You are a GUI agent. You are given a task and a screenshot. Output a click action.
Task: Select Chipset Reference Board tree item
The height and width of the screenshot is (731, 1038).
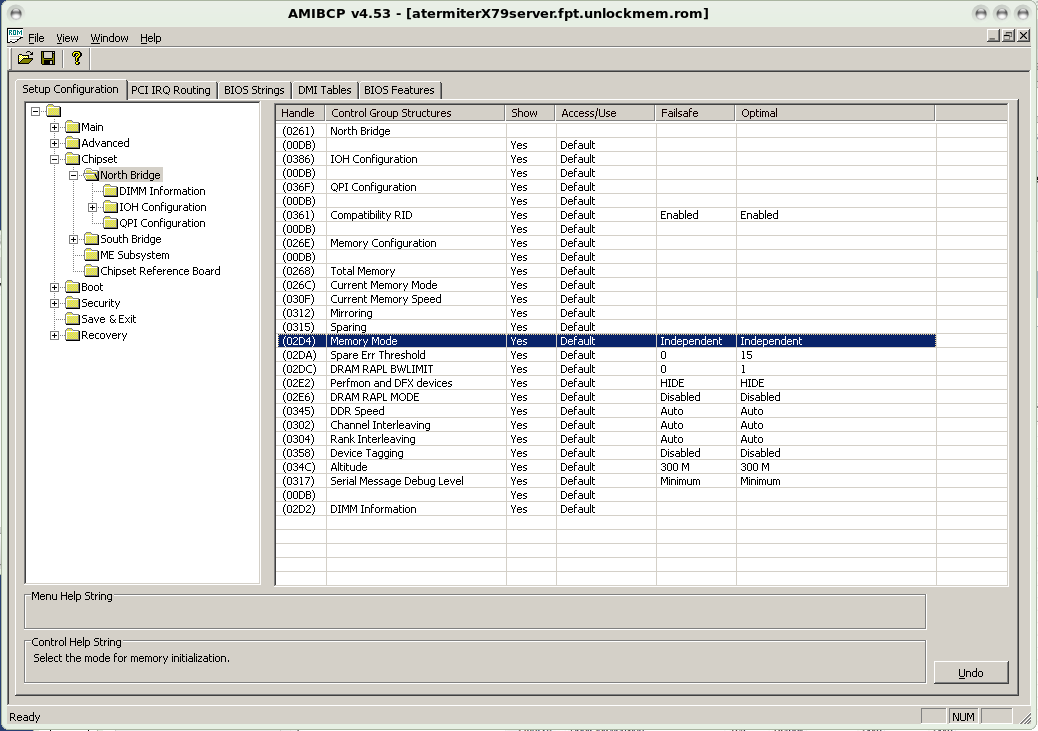point(160,271)
